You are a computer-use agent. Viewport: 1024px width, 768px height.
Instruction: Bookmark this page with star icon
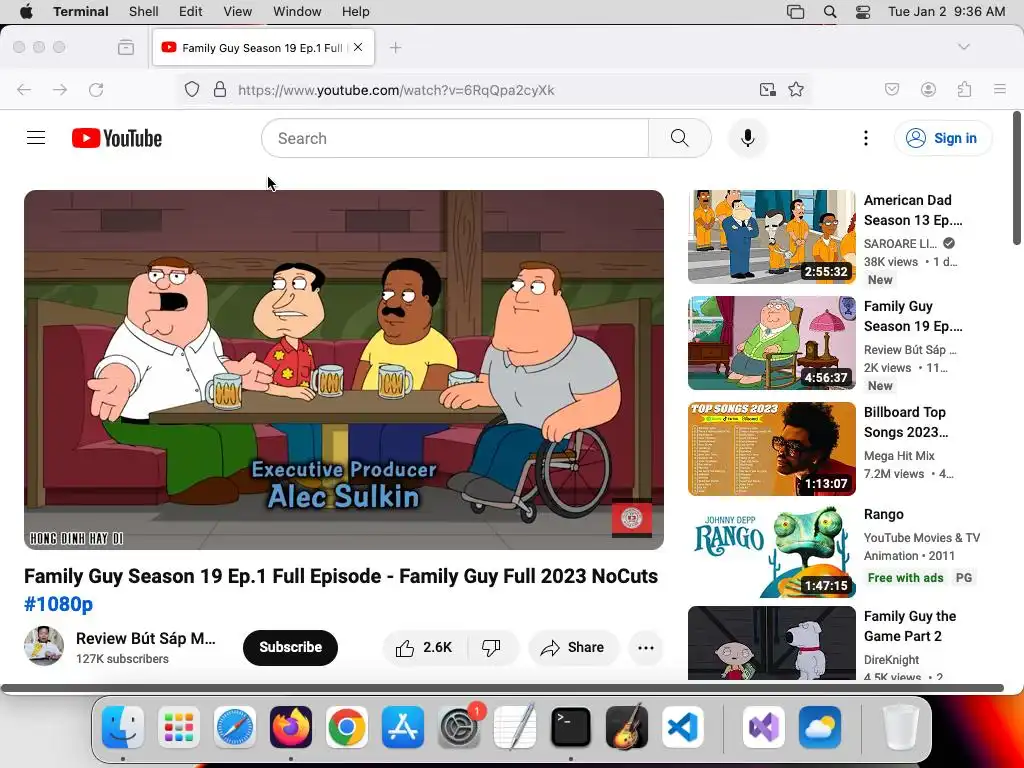(x=795, y=89)
